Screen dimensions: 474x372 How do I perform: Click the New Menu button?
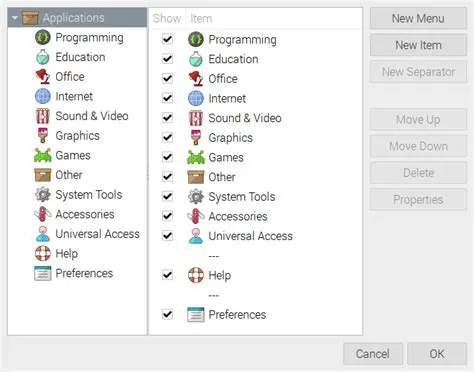[418, 18]
